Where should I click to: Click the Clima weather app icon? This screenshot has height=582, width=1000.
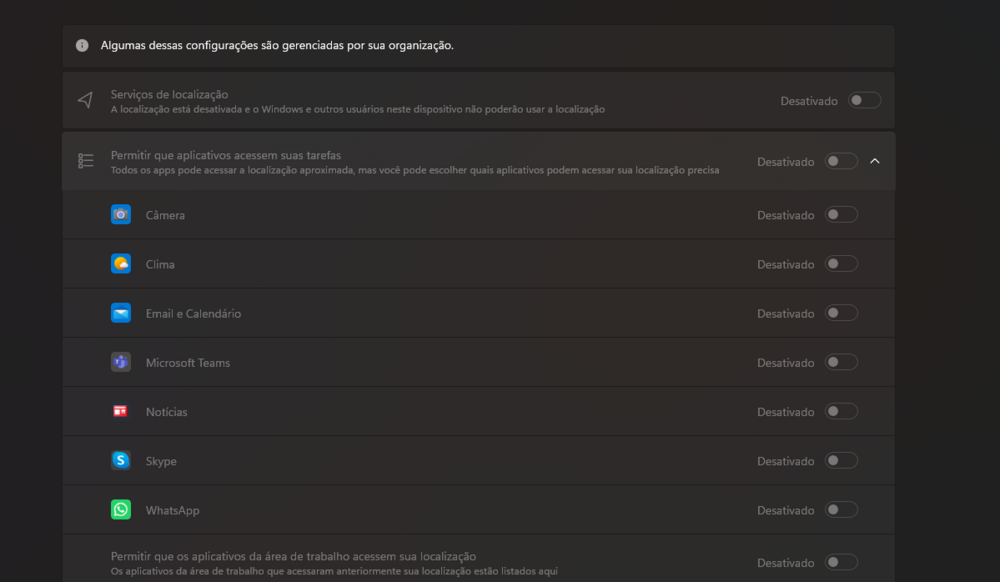click(121, 264)
